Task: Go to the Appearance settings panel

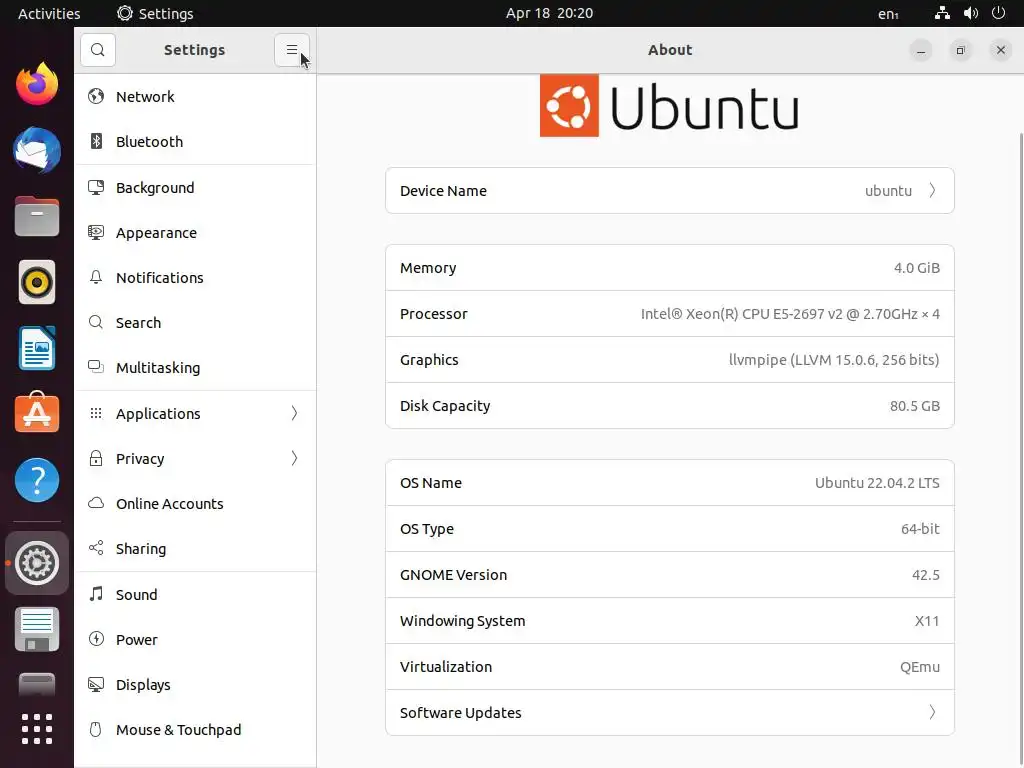Action: [156, 233]
